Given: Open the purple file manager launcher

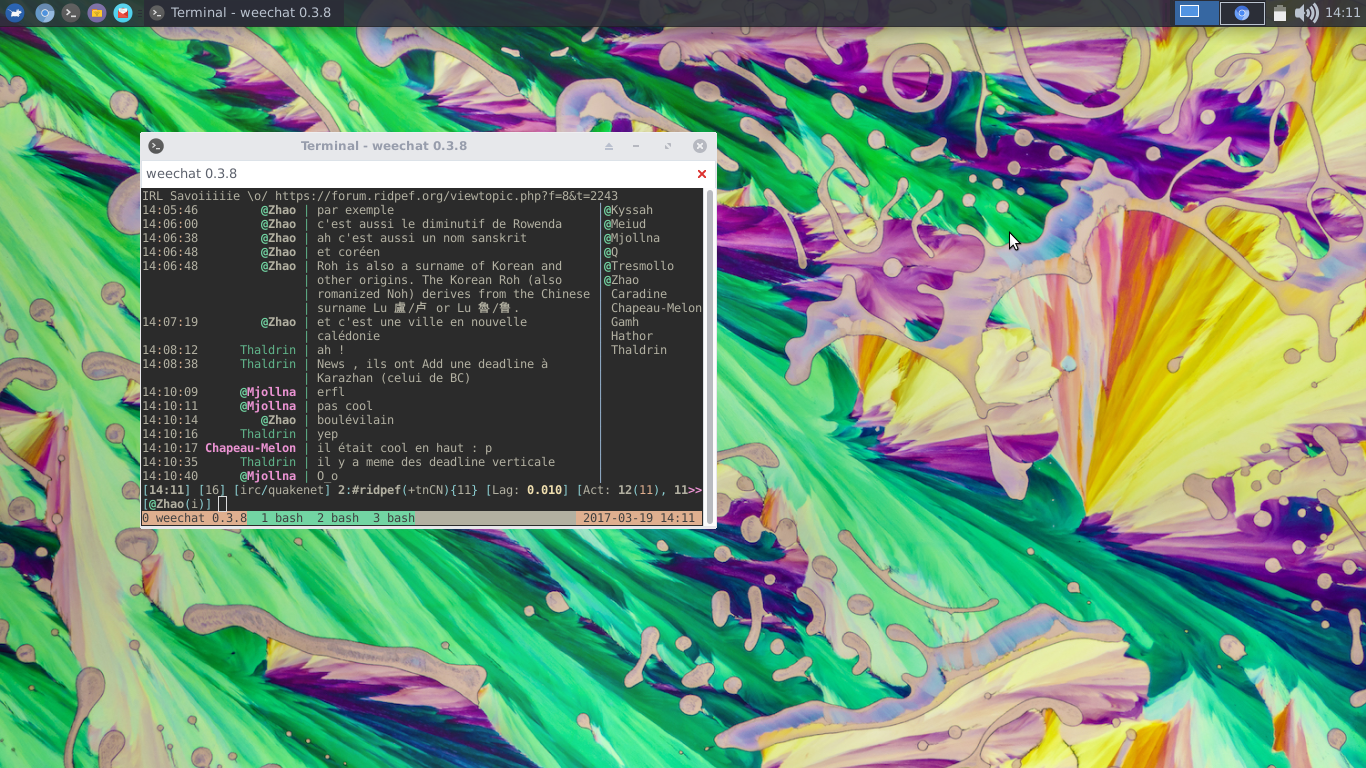Looking at the screenshot, I should [x=96, y=13].
